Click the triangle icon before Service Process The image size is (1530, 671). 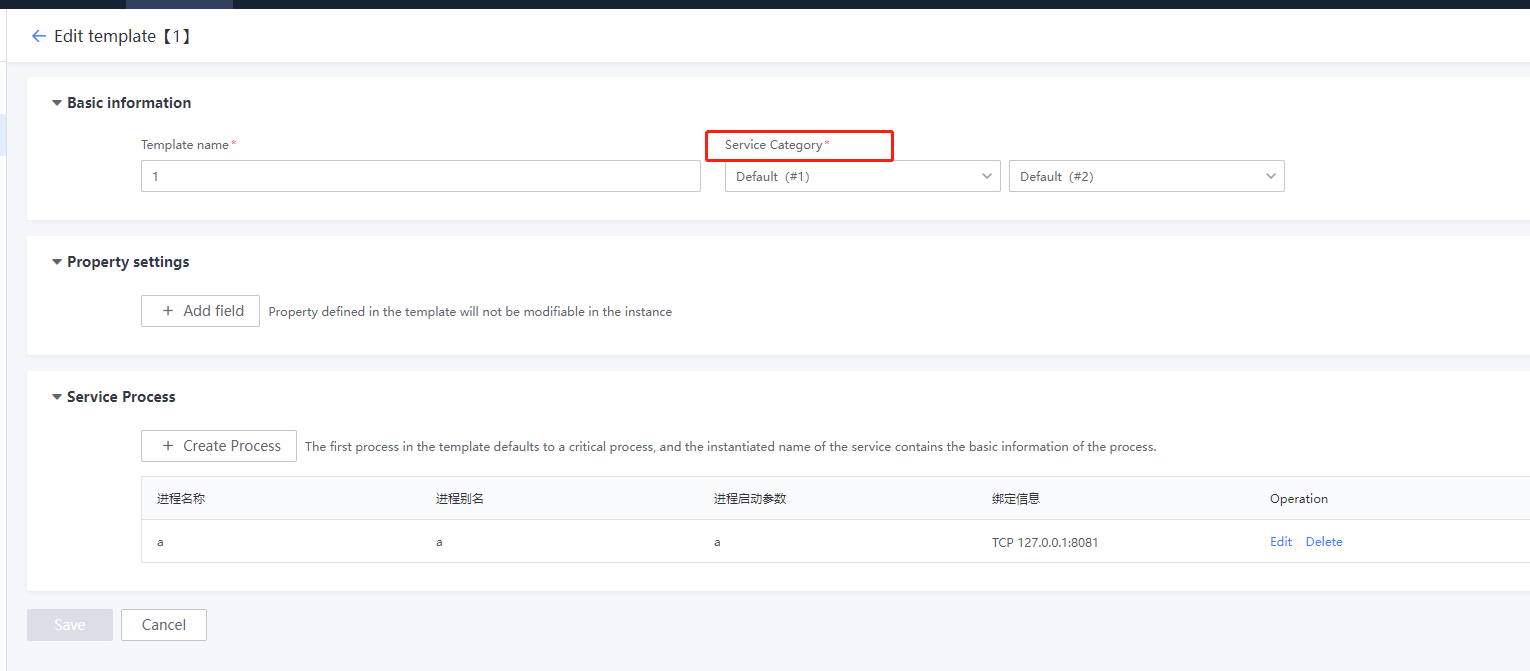tap(57, 396)
